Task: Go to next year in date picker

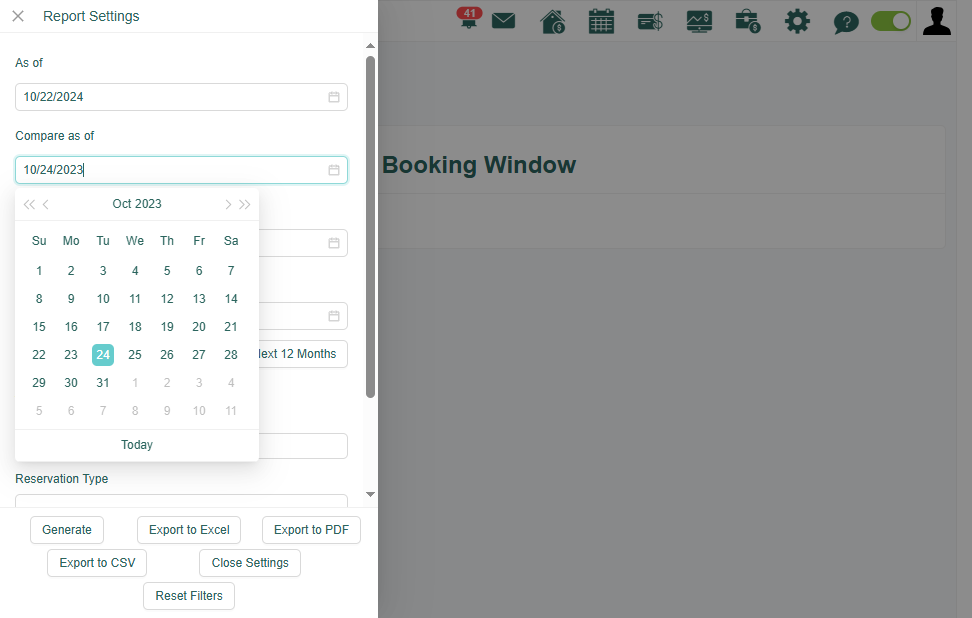Action: (x=245, y=205)
